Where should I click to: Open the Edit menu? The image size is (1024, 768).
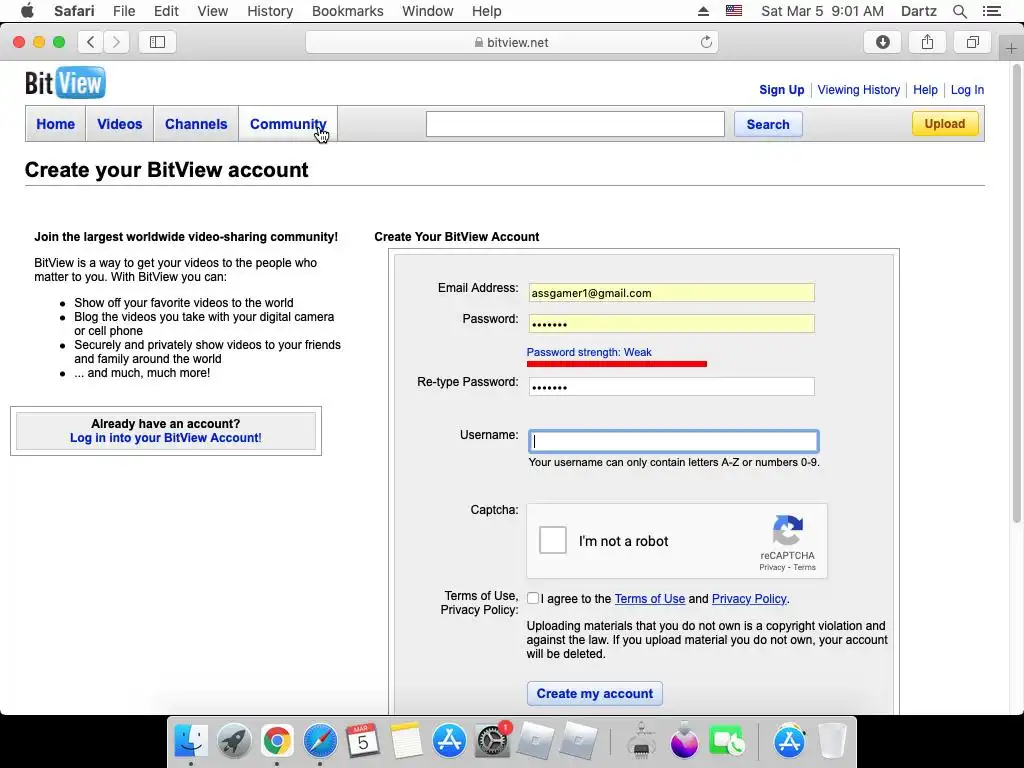(166, 11)
